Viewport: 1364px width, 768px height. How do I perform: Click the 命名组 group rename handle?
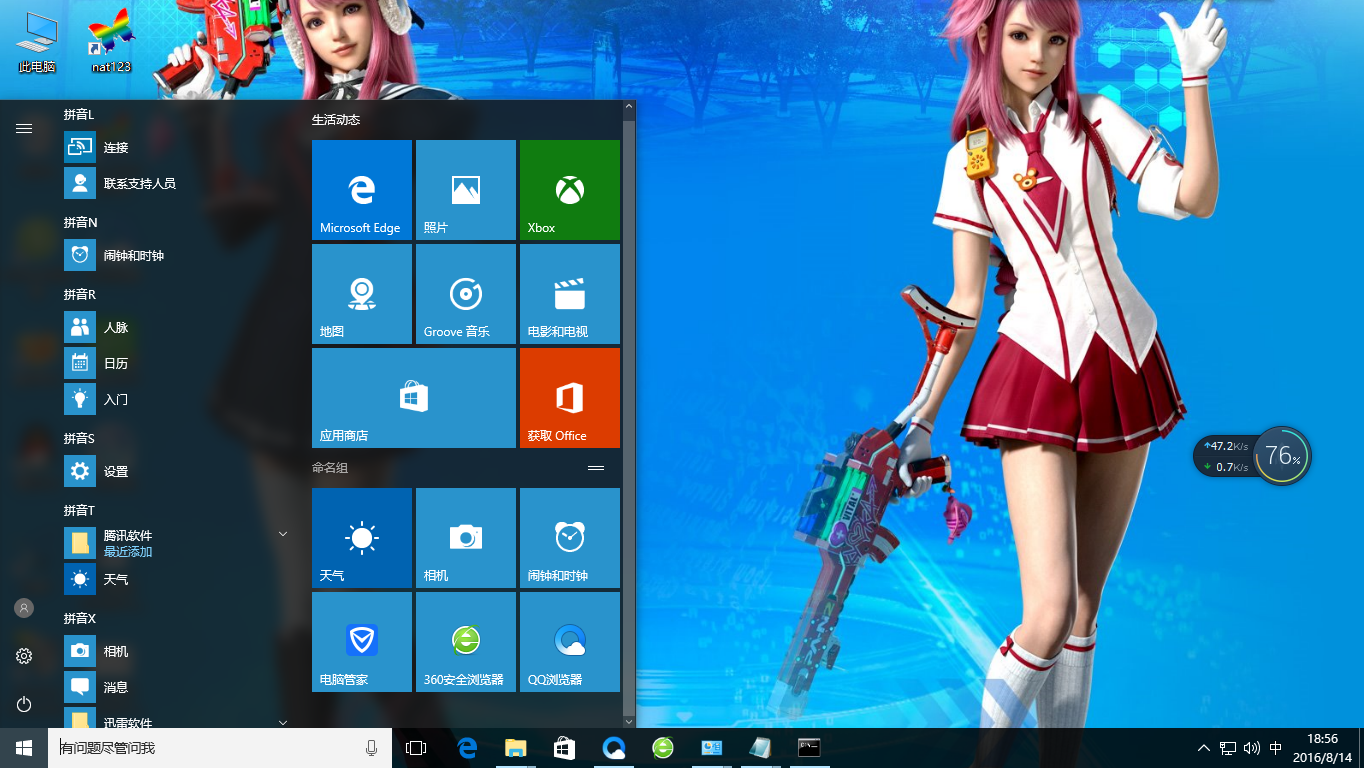[596, 468]
